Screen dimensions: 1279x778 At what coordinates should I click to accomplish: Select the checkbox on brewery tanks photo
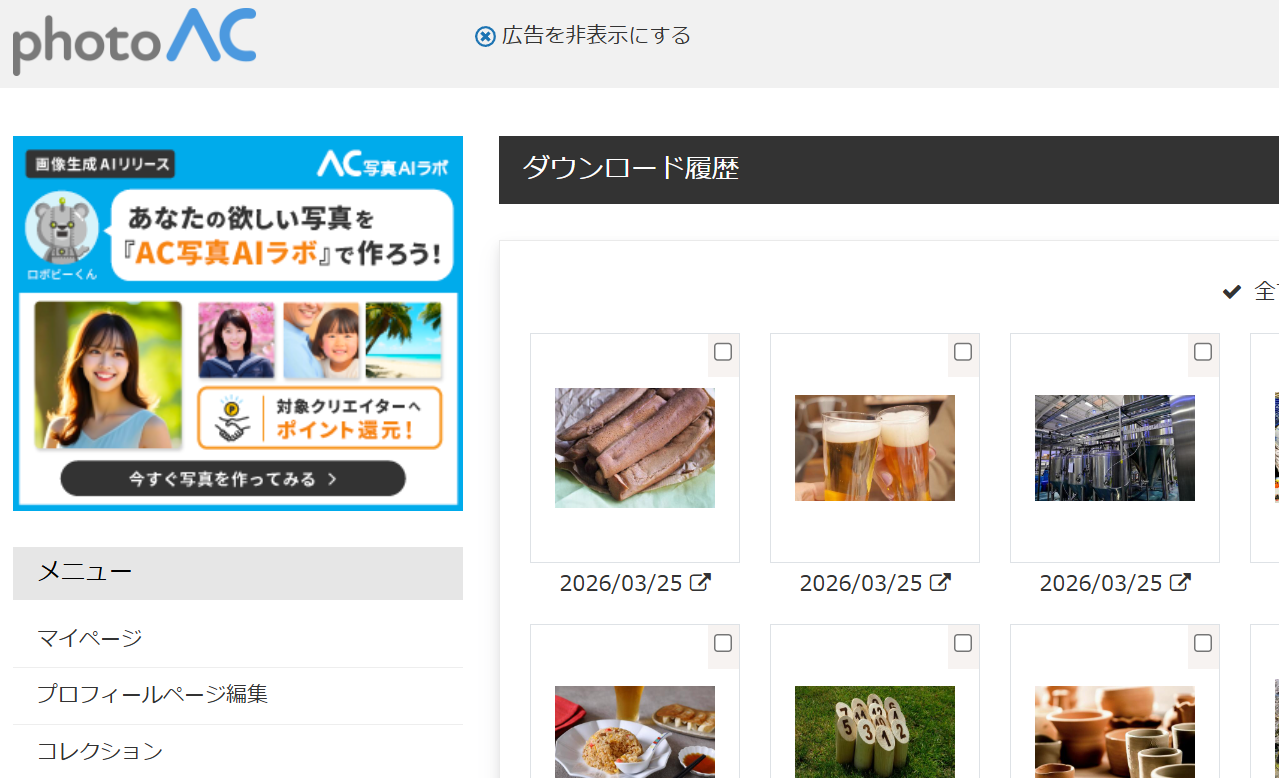1203,352
